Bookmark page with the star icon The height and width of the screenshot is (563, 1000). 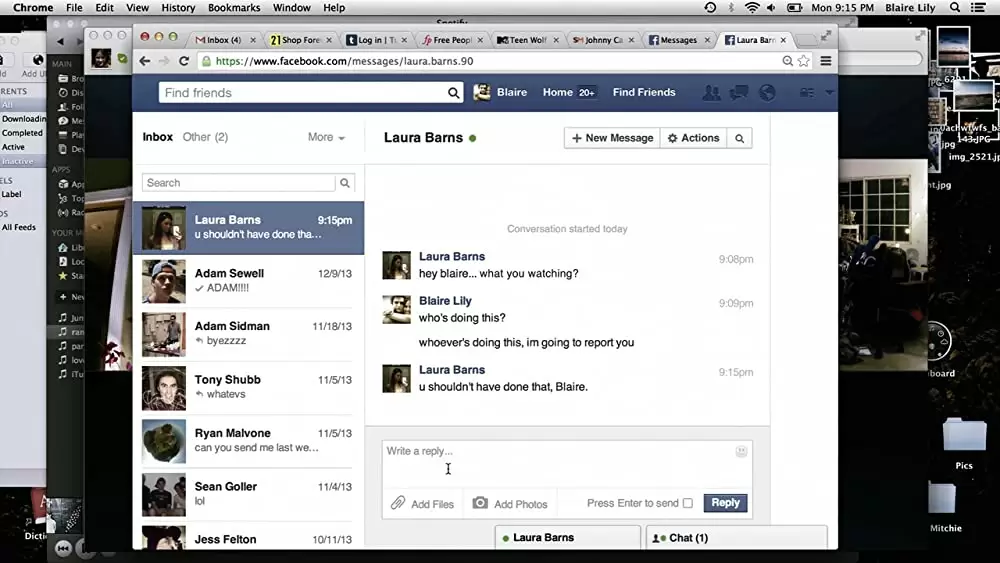(x=803, y=61)
